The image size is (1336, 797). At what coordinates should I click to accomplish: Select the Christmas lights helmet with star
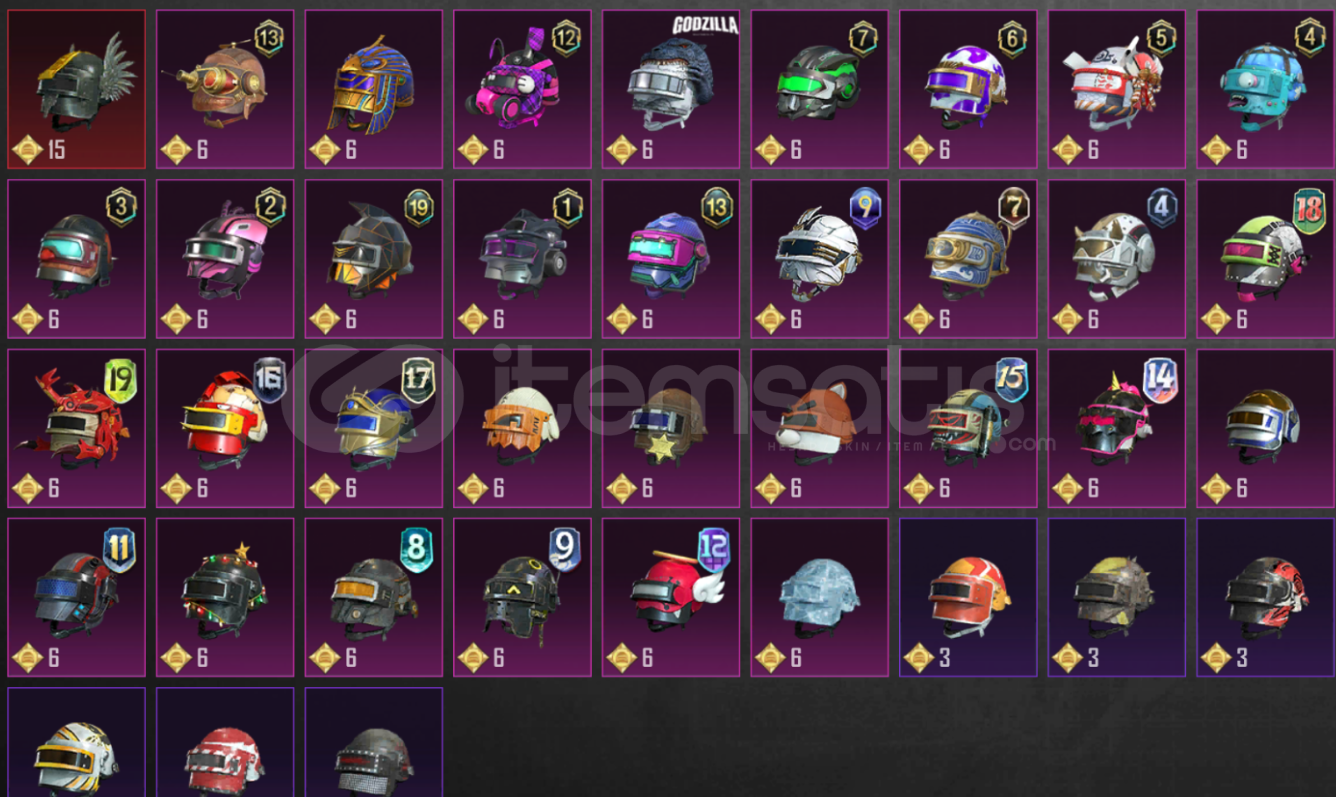[x=225, y=597]
